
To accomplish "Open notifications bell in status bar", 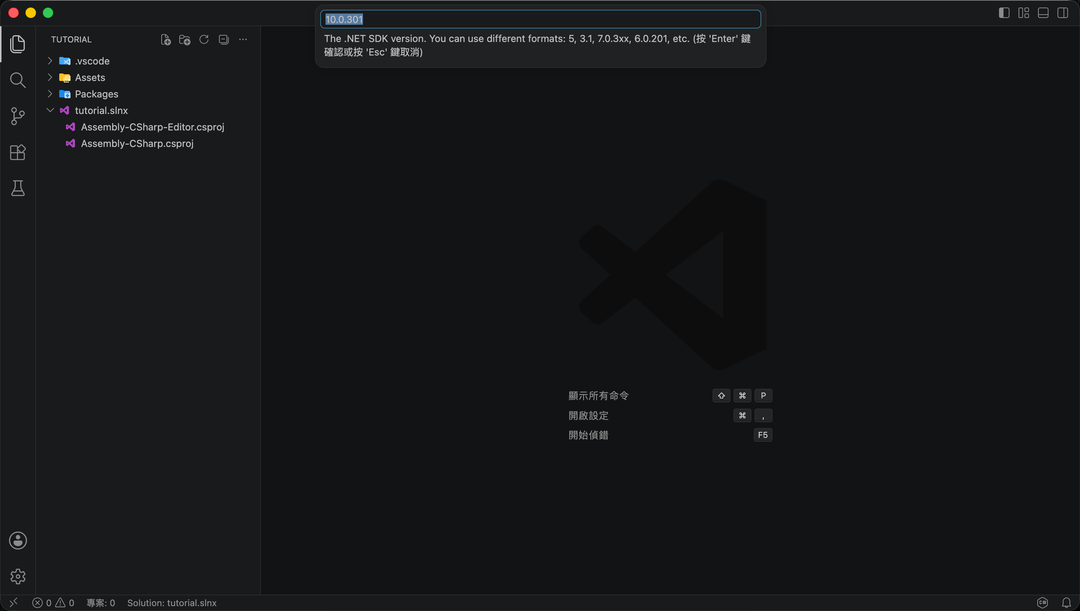I will click(1066, 603).
